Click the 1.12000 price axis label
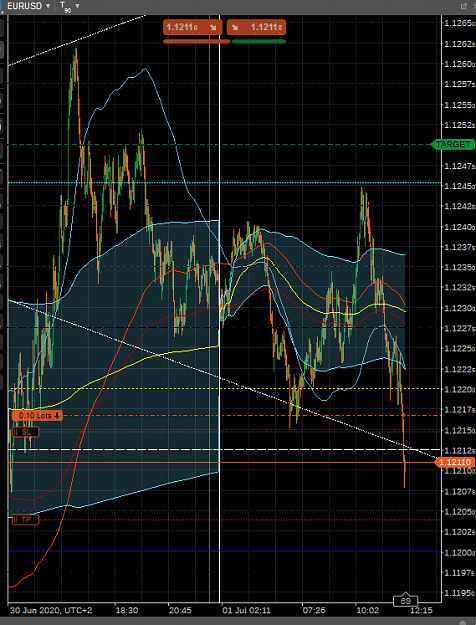The width and height of the screenshot is (476, 625). click(460, 552)
